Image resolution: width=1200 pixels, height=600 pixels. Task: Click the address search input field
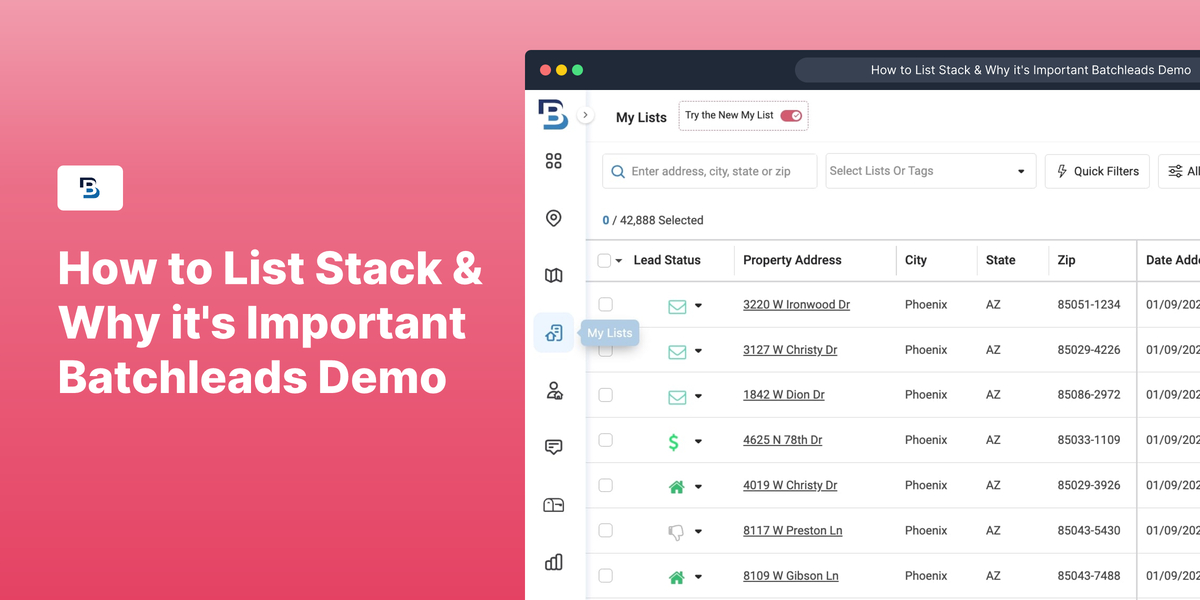tap(710, 171)
